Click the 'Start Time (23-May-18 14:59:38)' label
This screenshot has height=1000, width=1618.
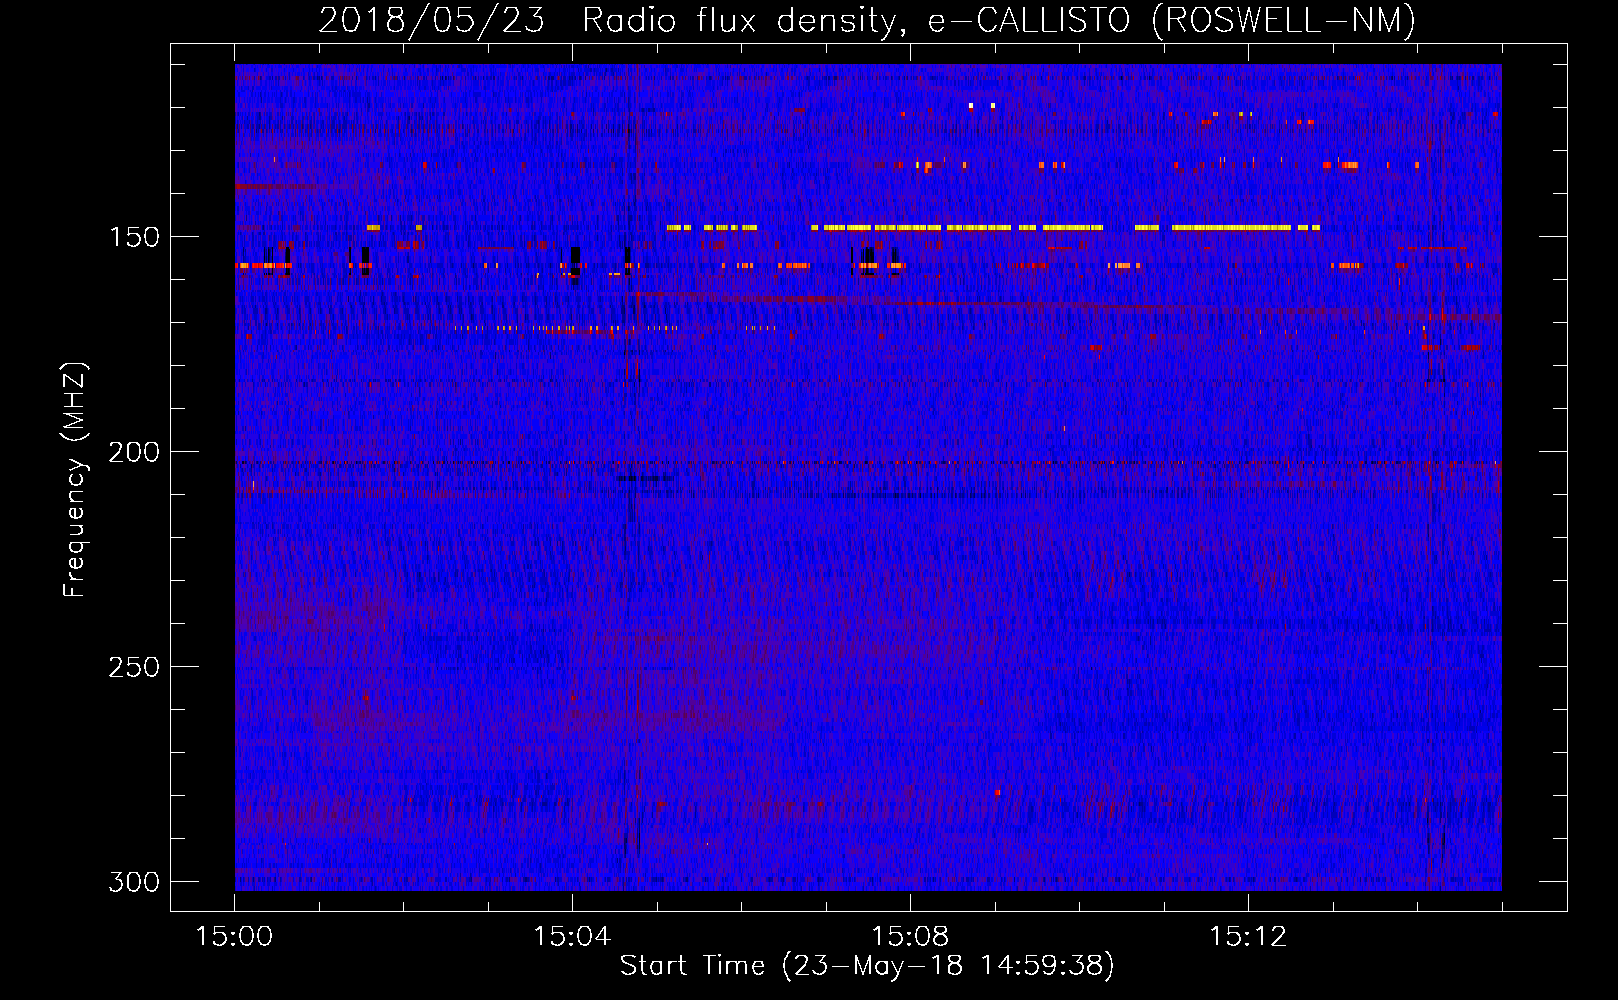click(867, 966)
